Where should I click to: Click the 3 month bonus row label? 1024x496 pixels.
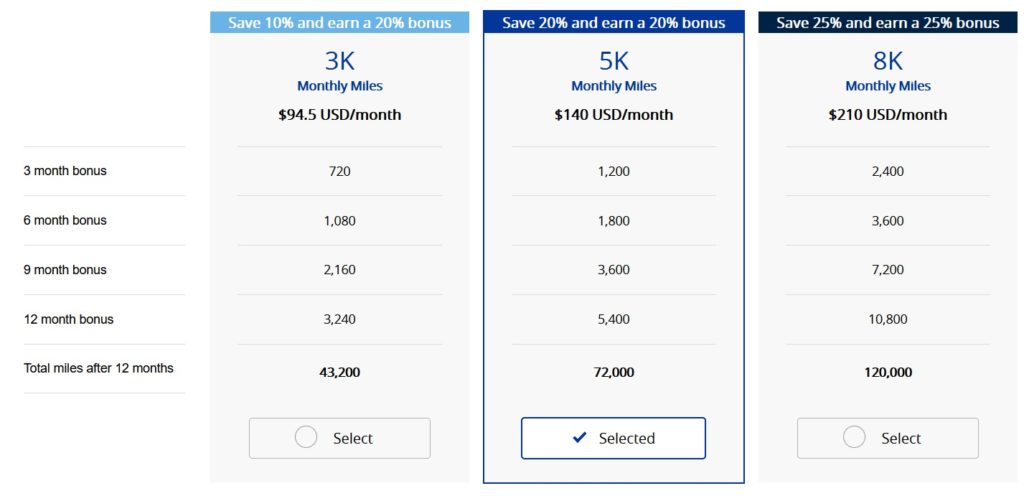point(65,171)
